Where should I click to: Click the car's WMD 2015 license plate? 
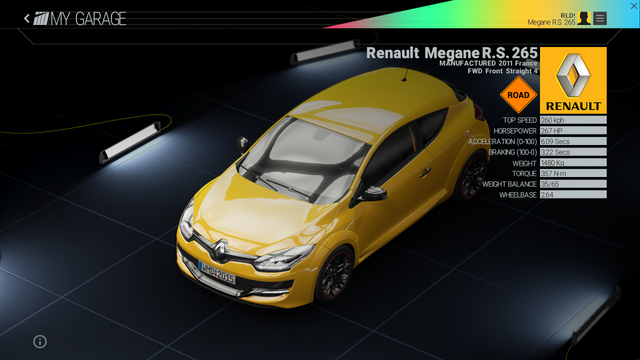(x=217, y=273)
